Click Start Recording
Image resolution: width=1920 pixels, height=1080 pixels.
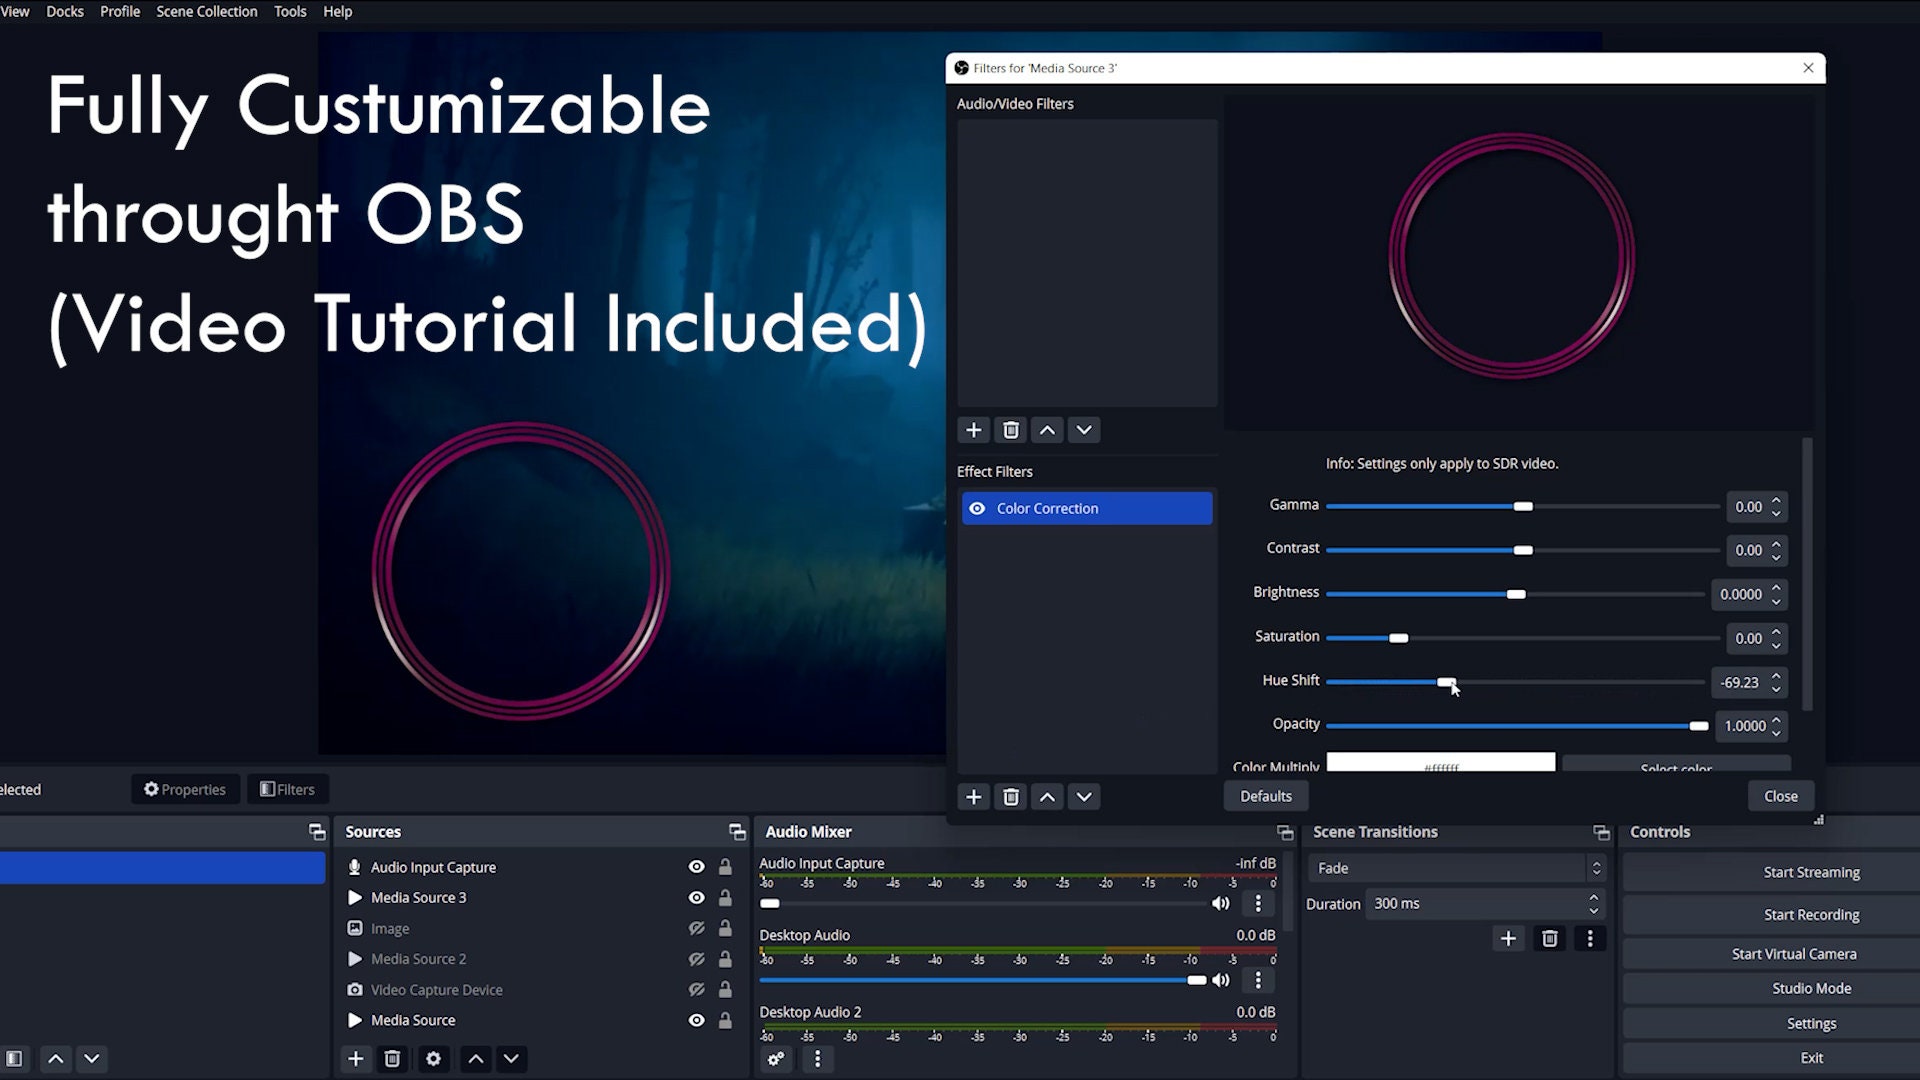pos(1811,915)
